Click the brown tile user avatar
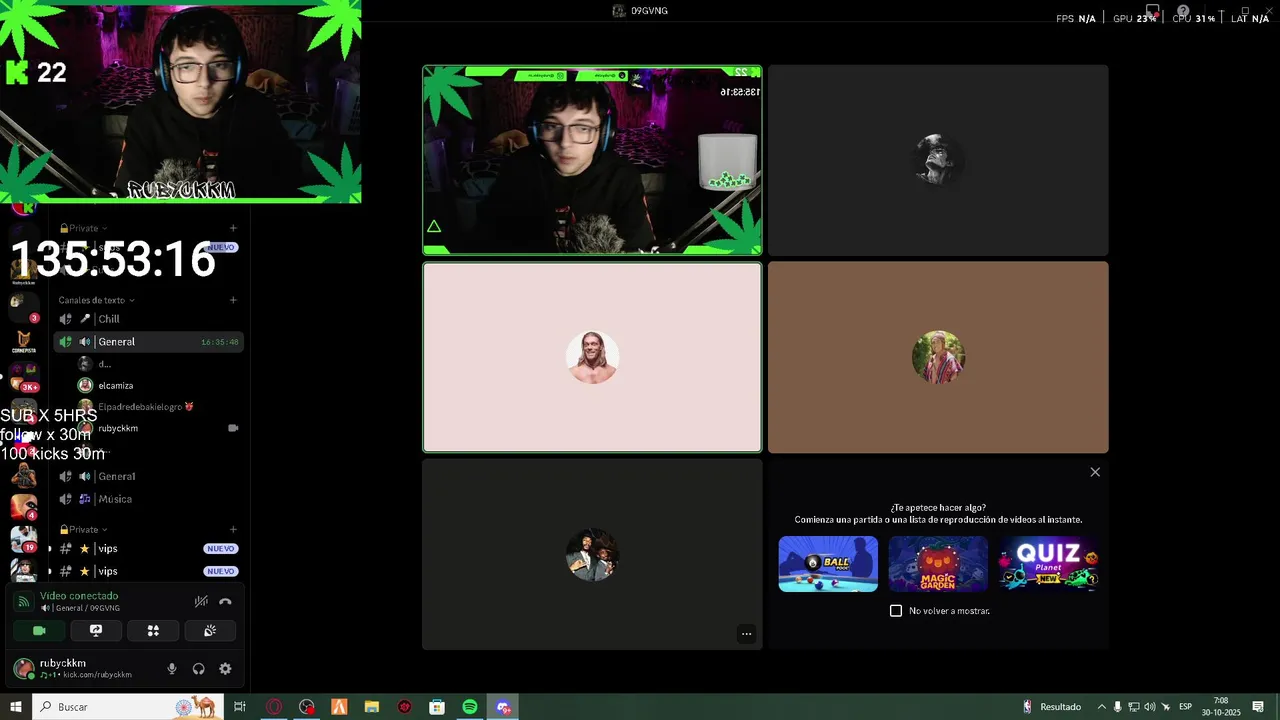1280x720 pixels. tap(938, 357)
